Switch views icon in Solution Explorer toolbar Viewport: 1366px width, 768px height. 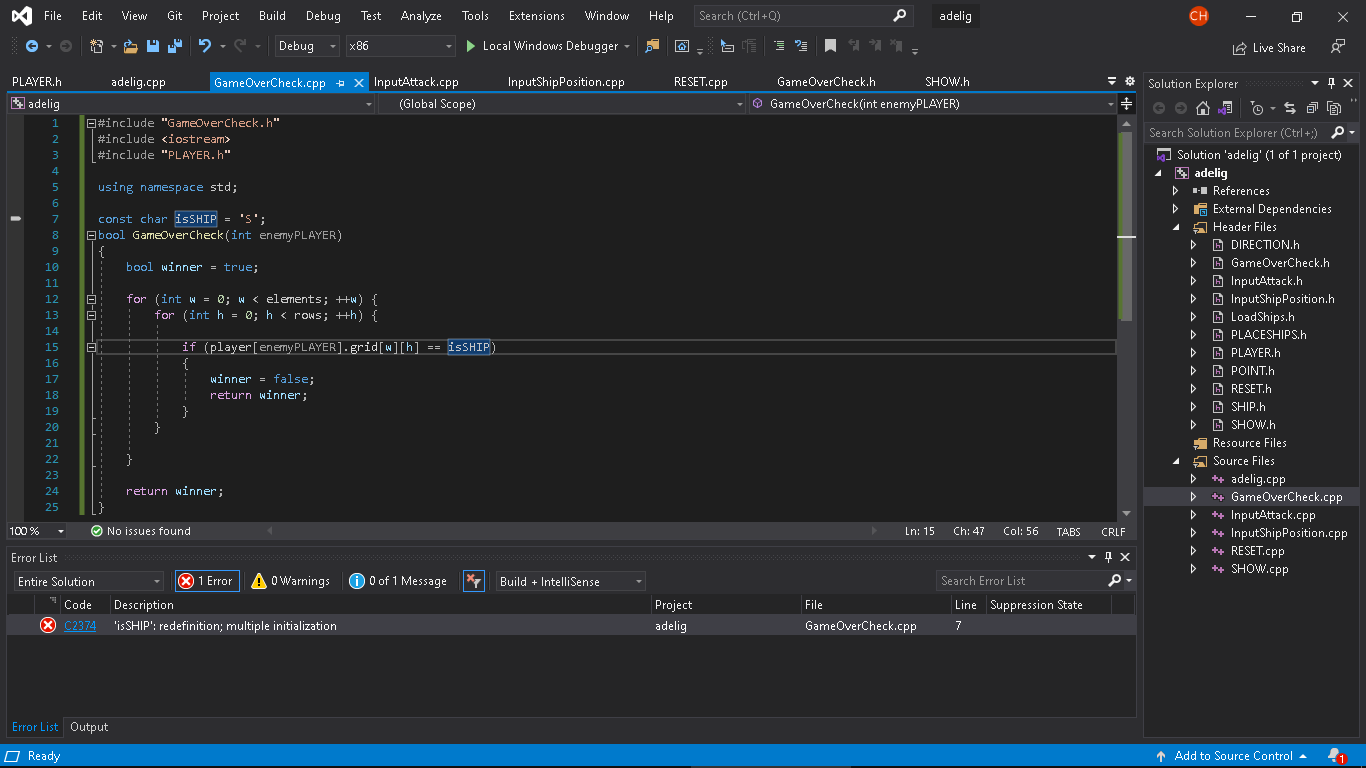pyautogui.click(x=1224, y=108)
